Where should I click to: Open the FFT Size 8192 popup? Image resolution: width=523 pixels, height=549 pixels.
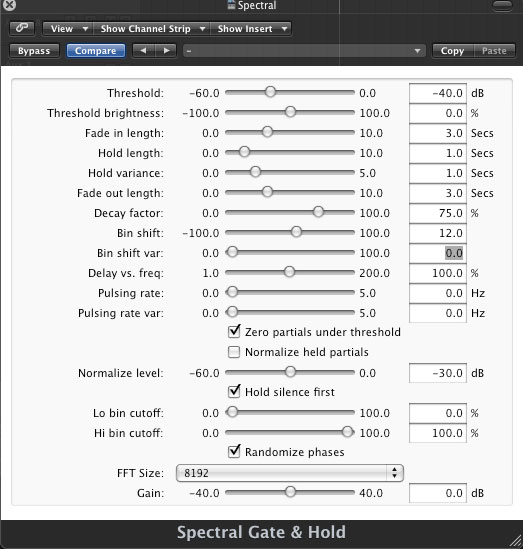(290, 473)
